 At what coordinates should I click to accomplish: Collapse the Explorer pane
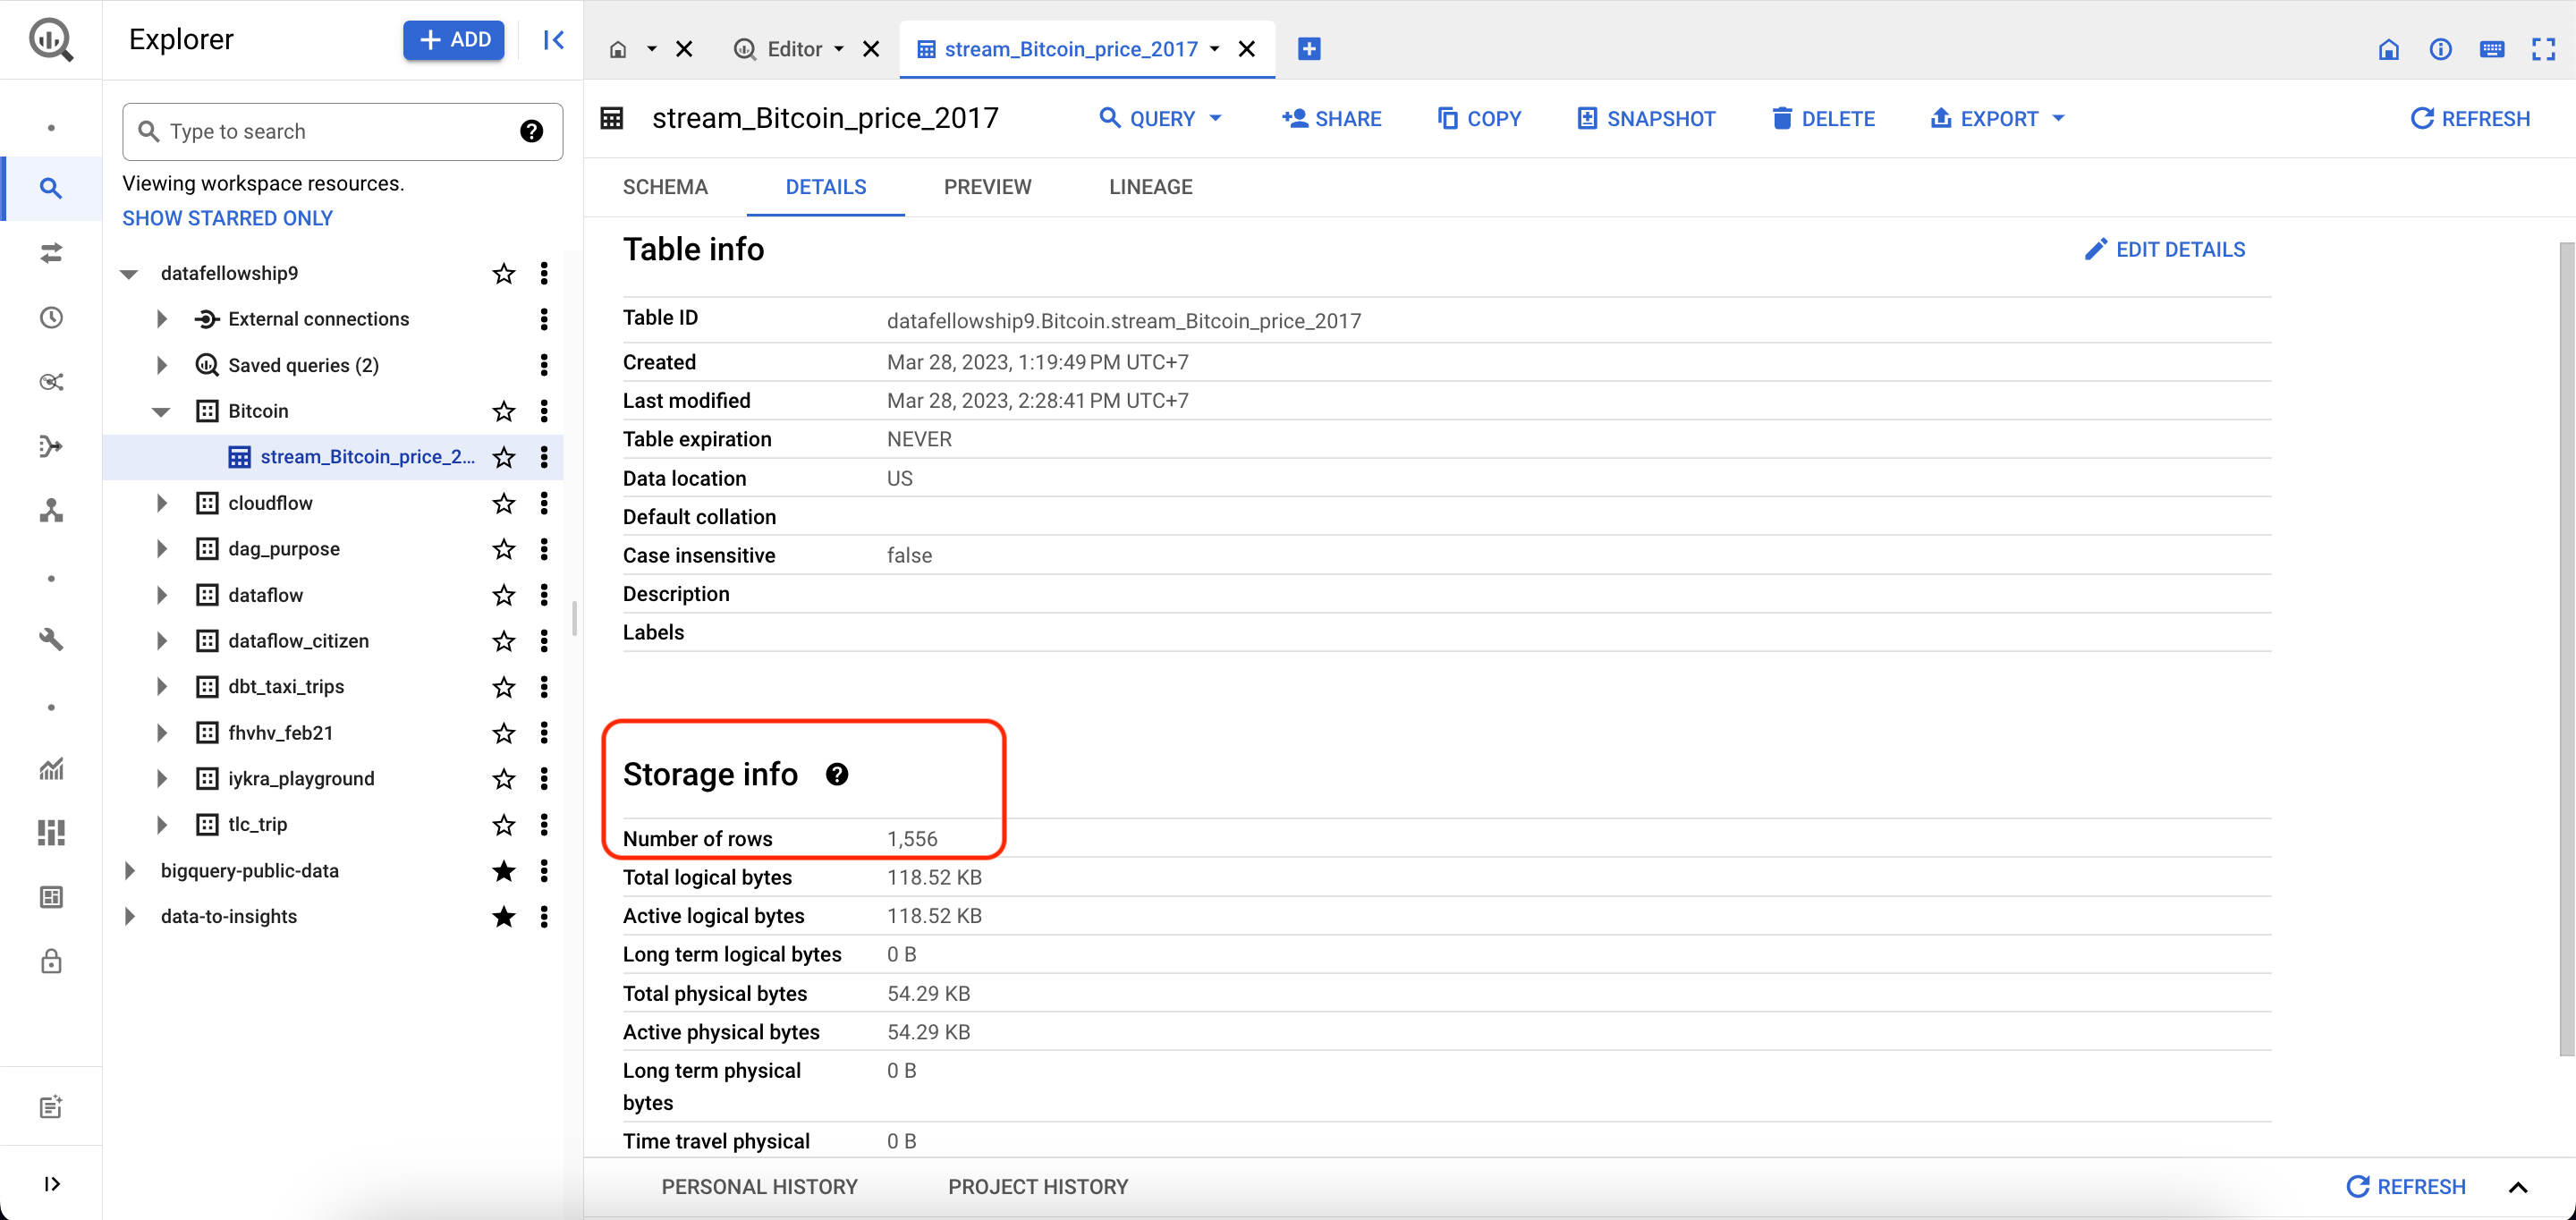pyautogui.click(x=553, y=40)
